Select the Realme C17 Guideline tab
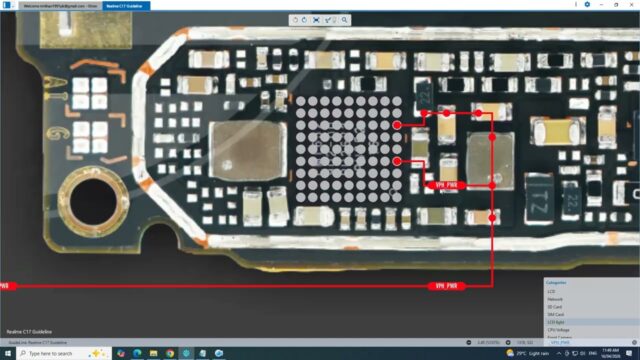Image resolution: width=640 pixels, height=360 pixels. pos(126,6)
